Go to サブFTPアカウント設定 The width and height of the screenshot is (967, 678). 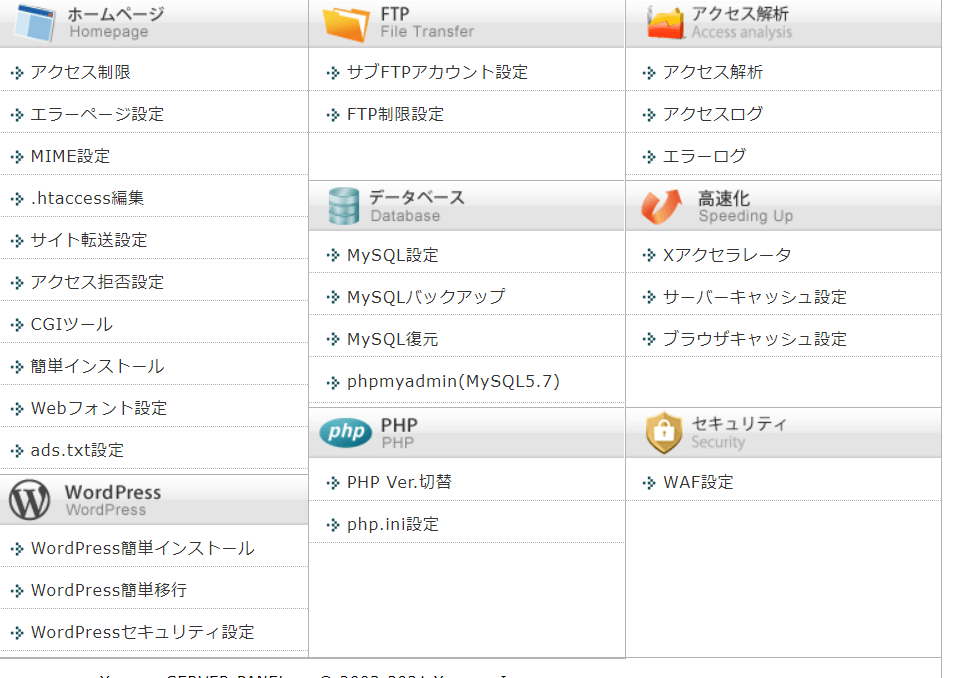click(x=437, y=72)
